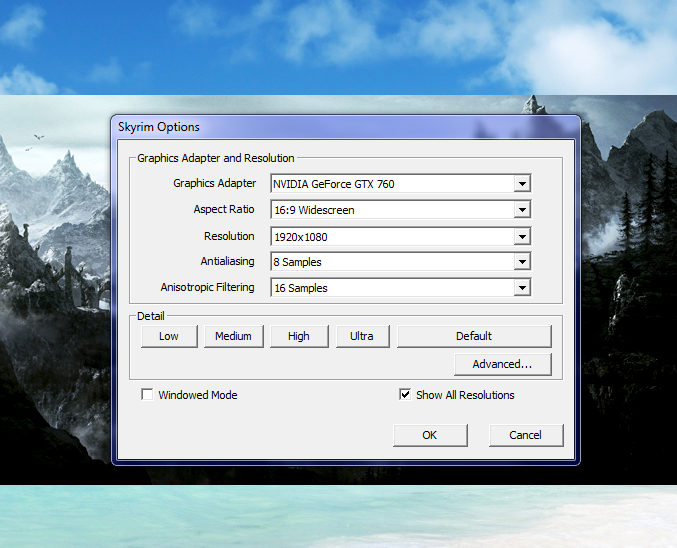Viewport: 677px width, 548px height.
Task: Click the Graphics Adapter and Resolution heading
Action: coord(215,158)
